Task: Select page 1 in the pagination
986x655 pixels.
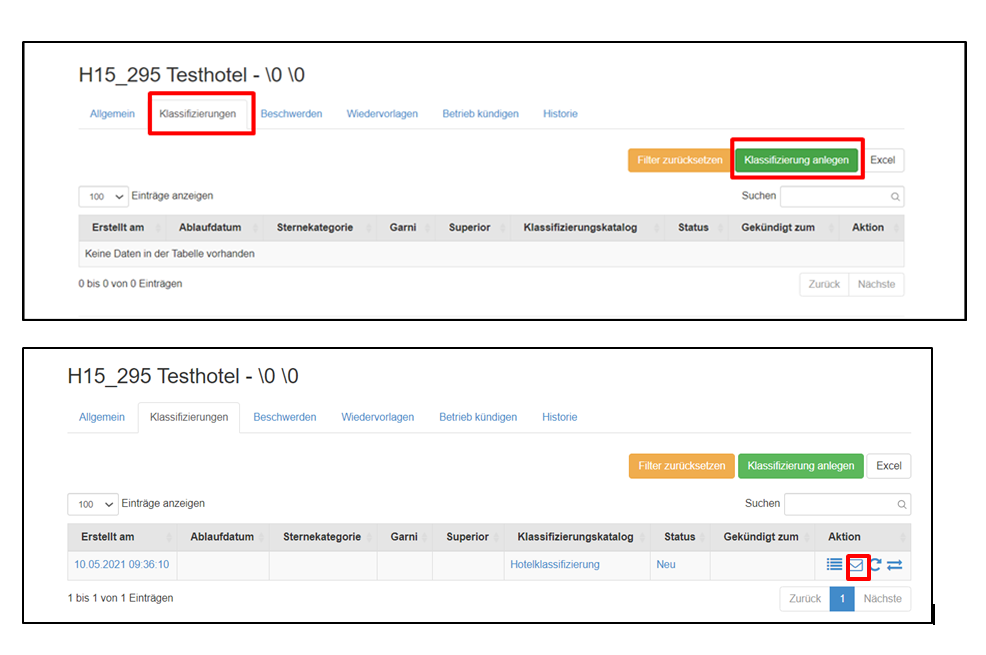Action: pyautogui.click(x=842, y=599)
